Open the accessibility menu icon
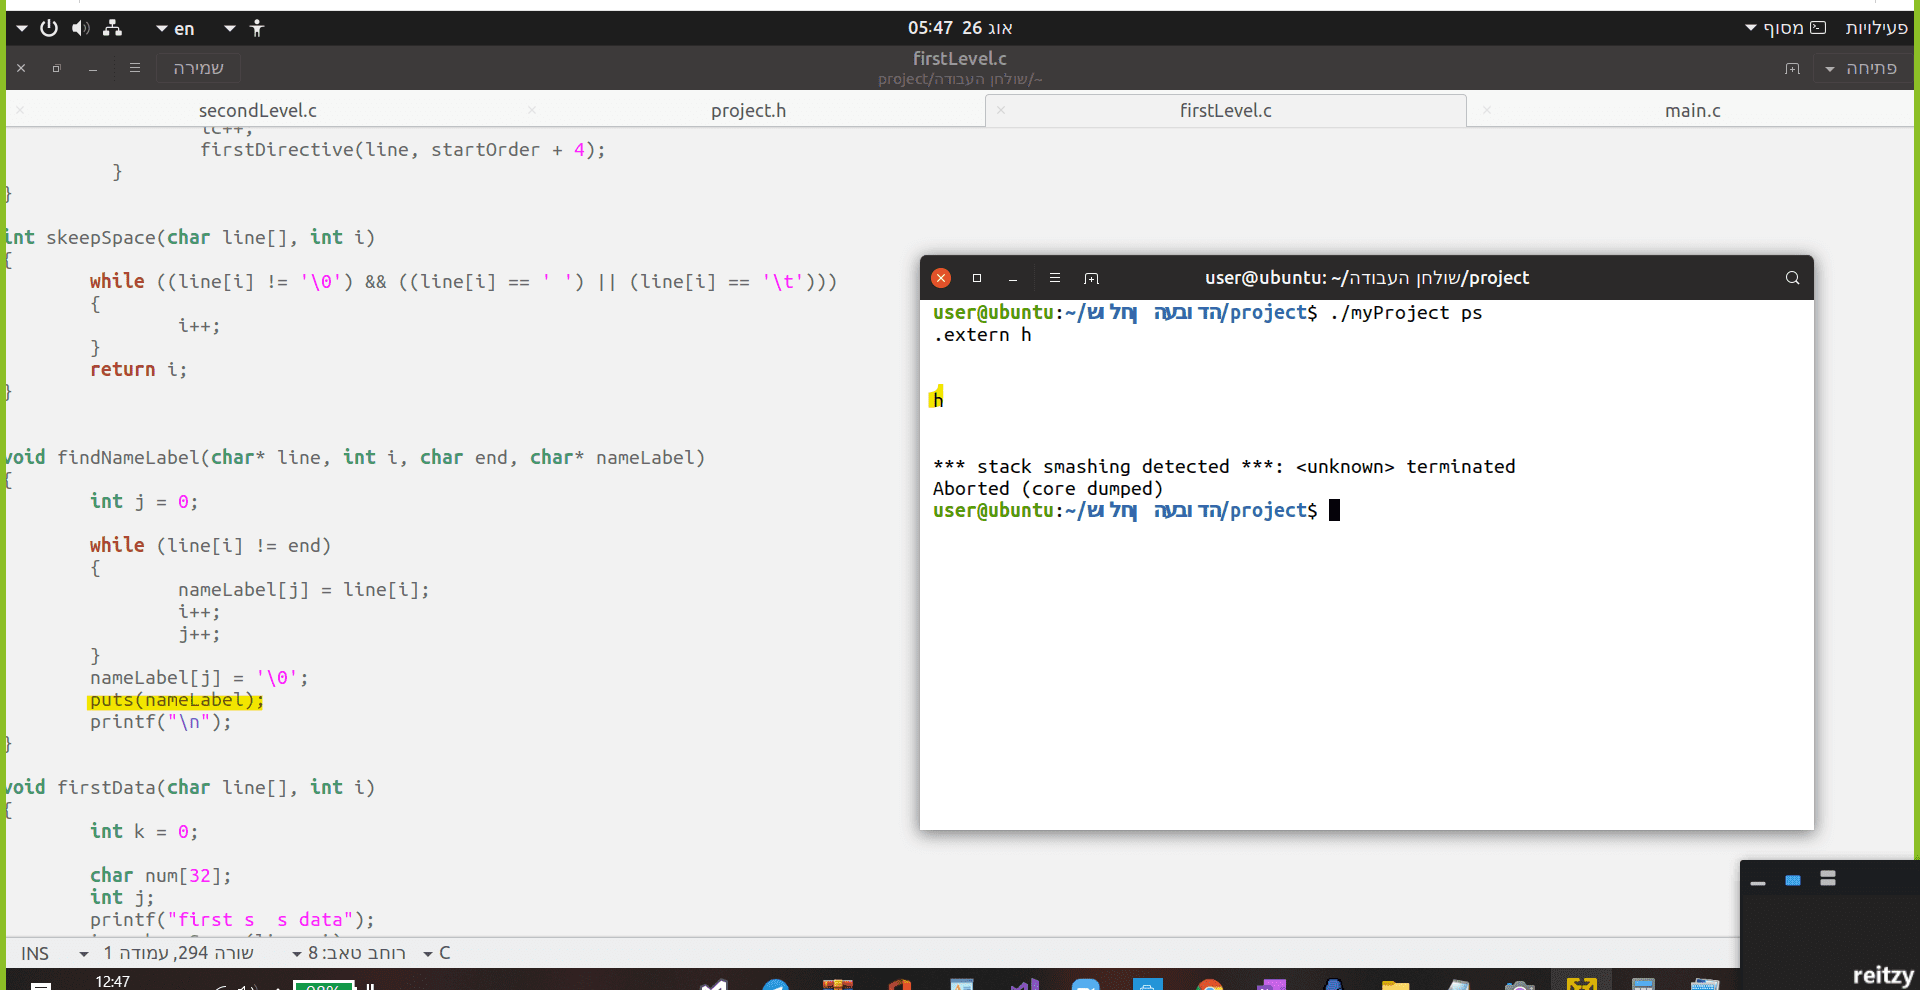The image size is (1920, 990). pyautogui.click(x=257, y=28)
